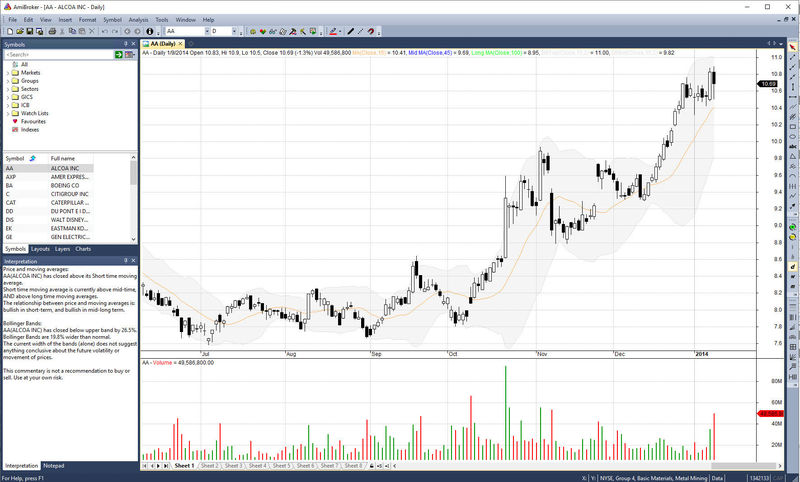The image size is (800, 482).
Task: Click the yellow circle tool icon
Action: pos(792,237)
